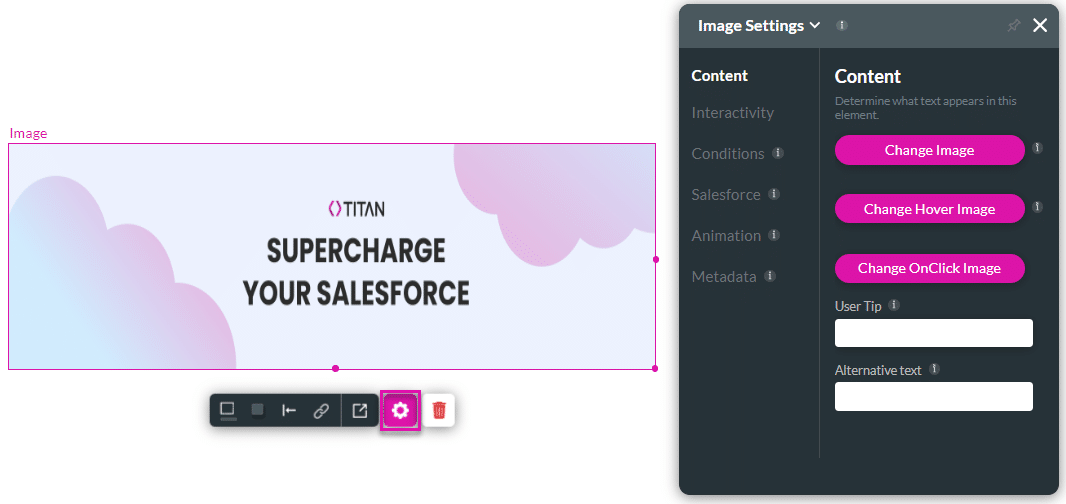Pin the Image Settings panel
The image size is (1066, 504).
coord(1014,26)
